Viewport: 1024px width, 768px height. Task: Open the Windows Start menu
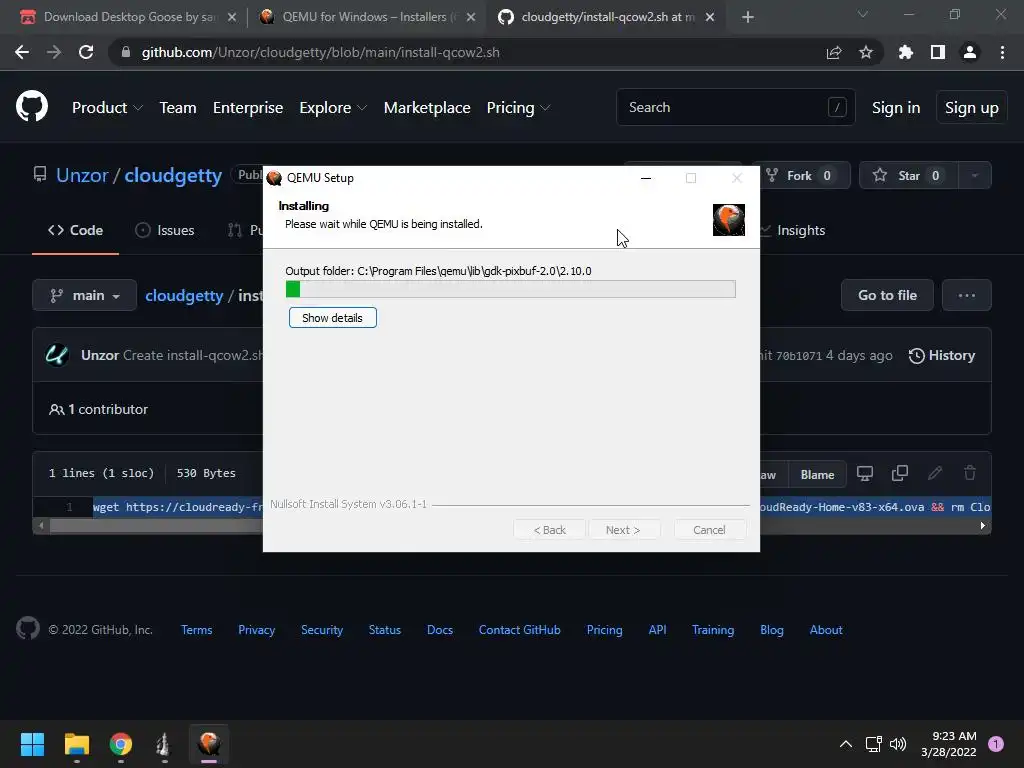coord(32,744)
